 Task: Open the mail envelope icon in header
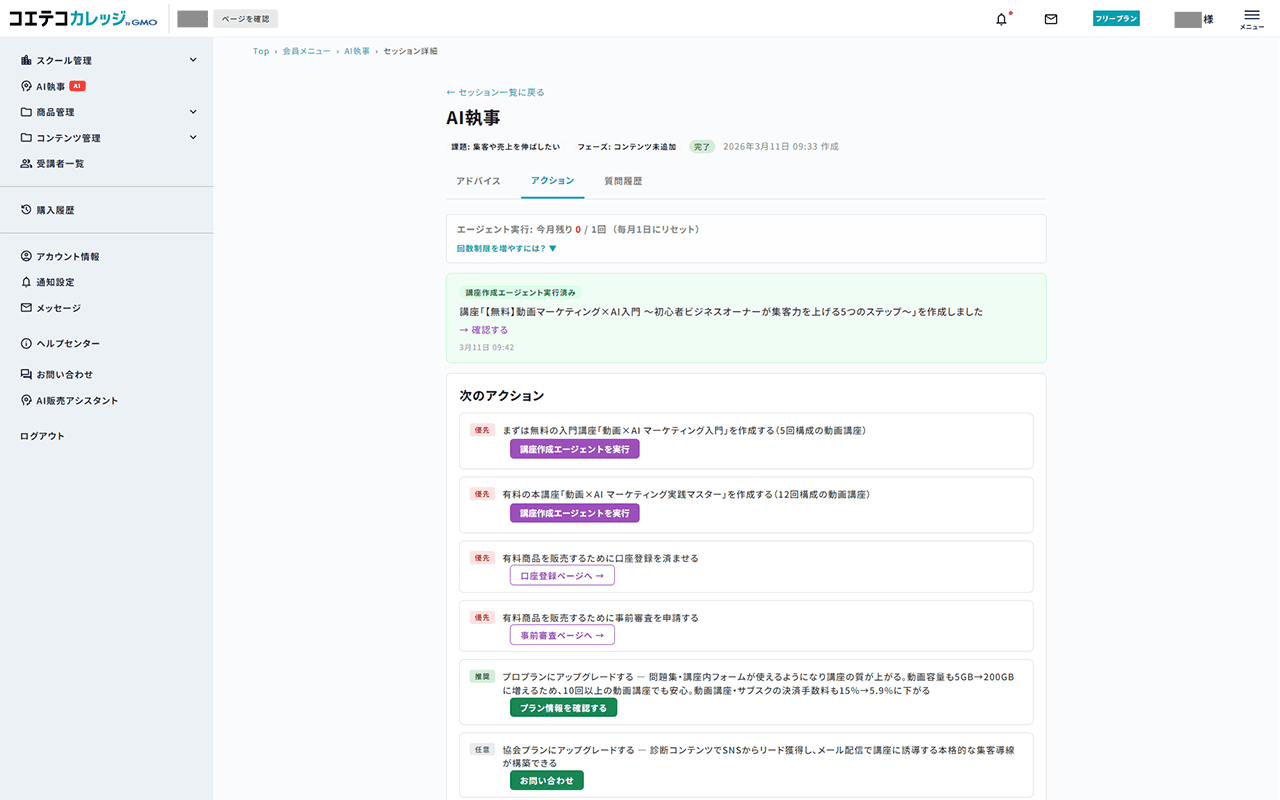(1051, 19)
